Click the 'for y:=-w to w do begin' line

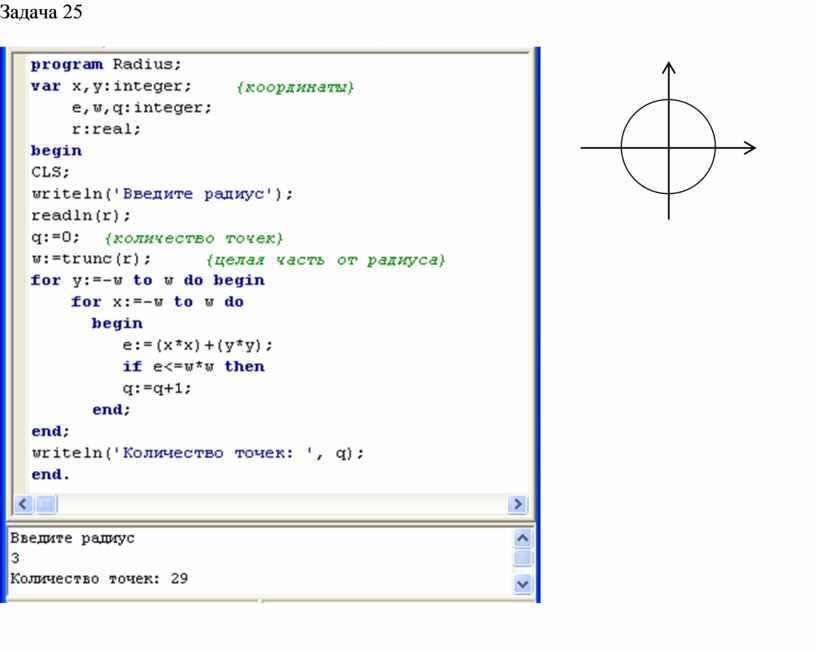147,280
